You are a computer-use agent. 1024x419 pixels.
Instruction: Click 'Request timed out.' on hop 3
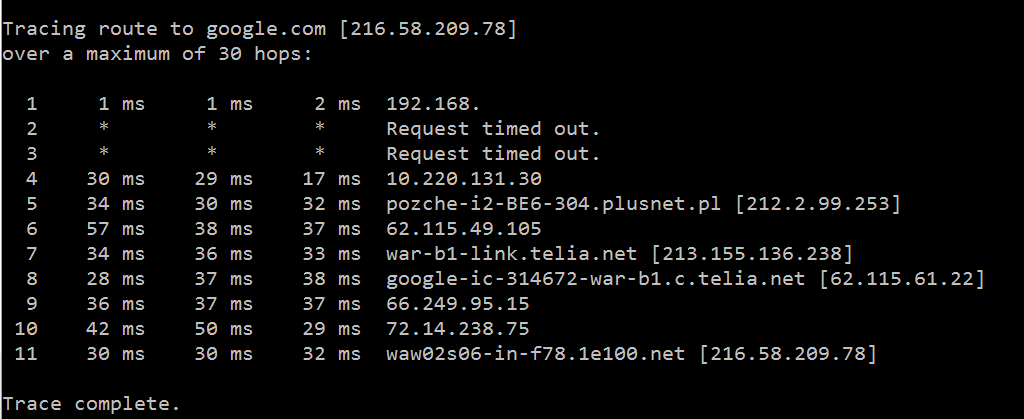(493, 154)
